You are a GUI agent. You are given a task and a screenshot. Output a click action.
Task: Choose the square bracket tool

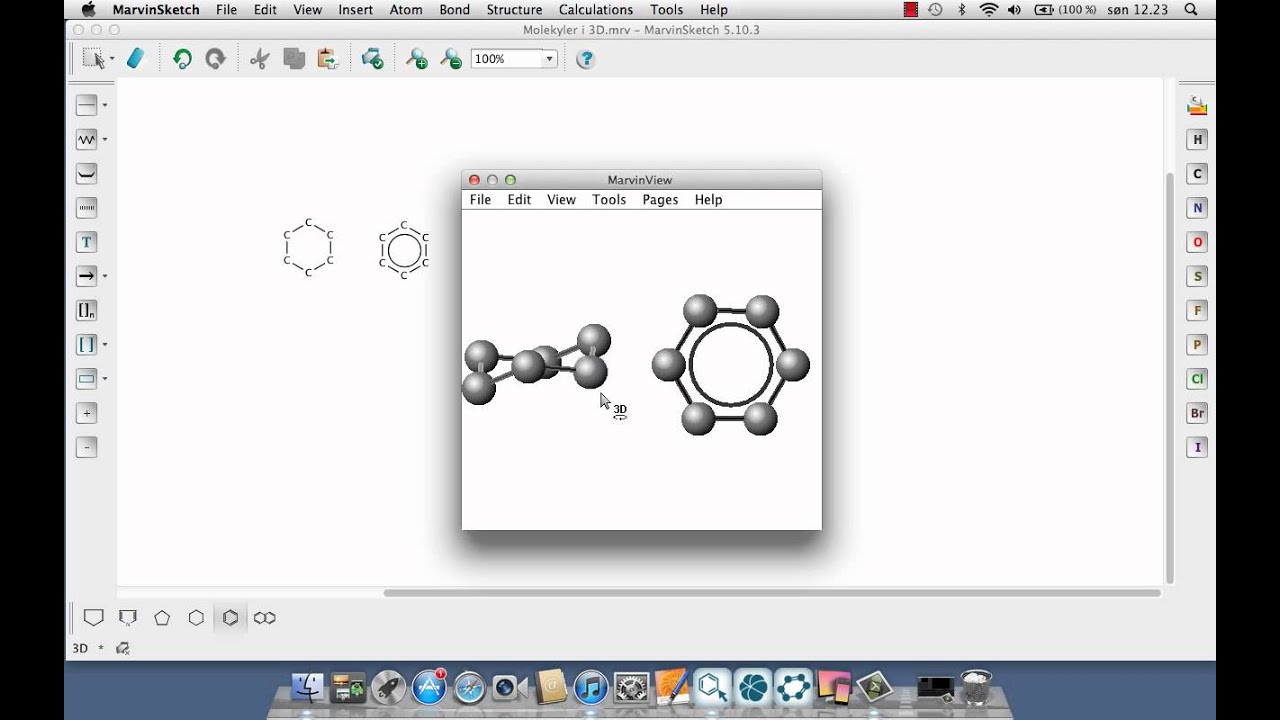point(87,344)
